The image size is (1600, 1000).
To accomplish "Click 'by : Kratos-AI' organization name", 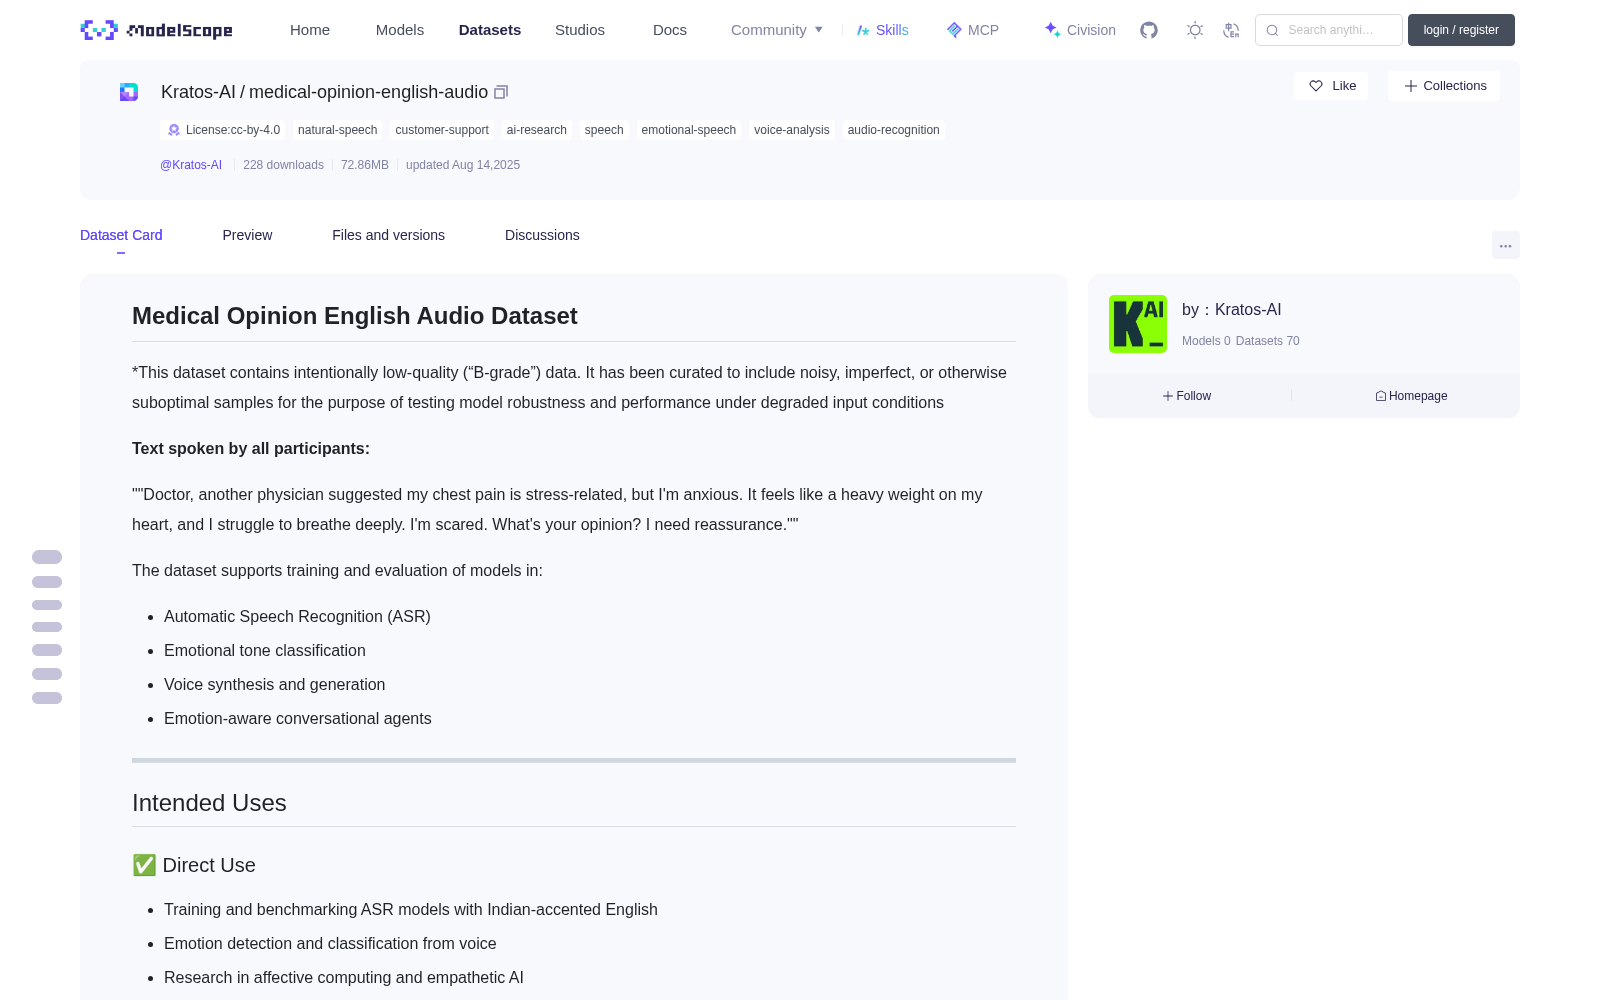I will tap(1231, 310).
